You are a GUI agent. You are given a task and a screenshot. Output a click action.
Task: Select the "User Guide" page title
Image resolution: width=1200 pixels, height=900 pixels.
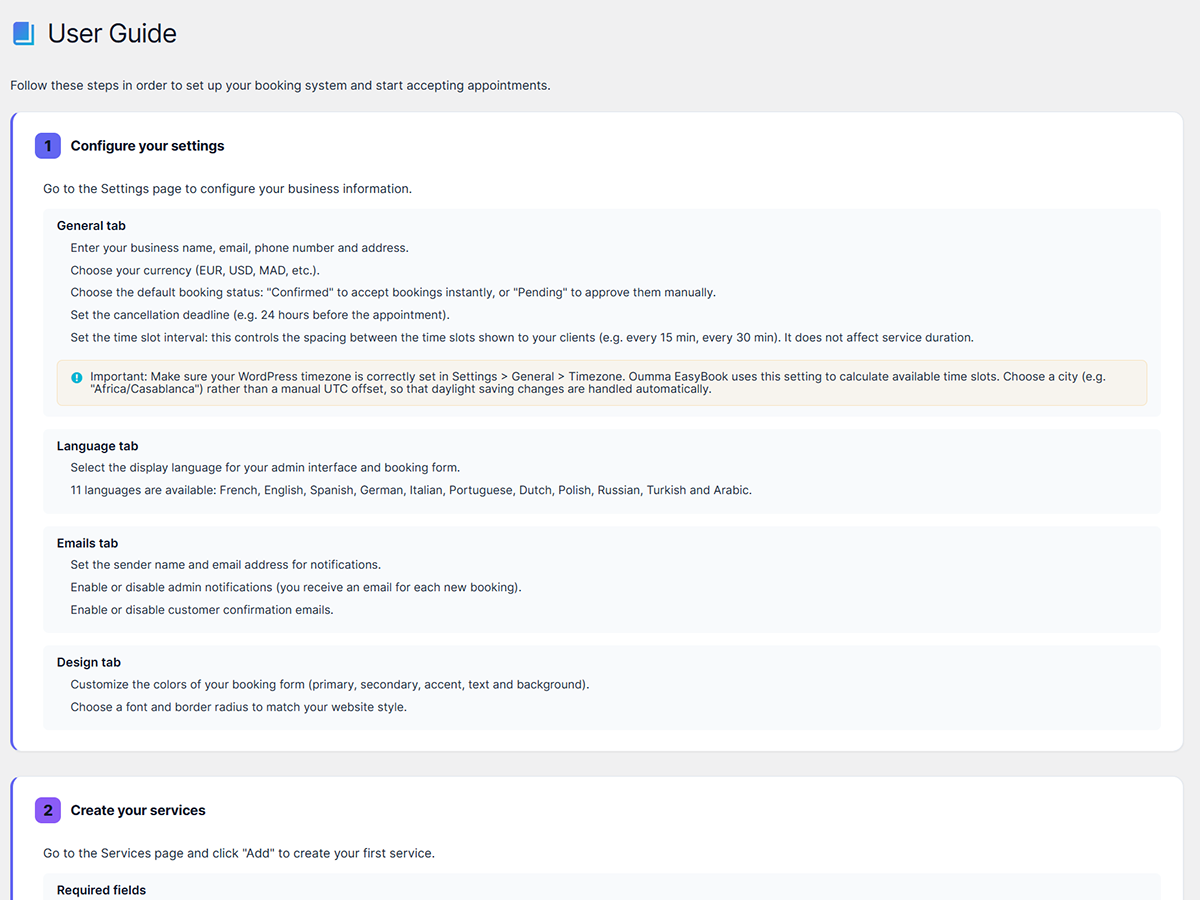coord(112,34)
